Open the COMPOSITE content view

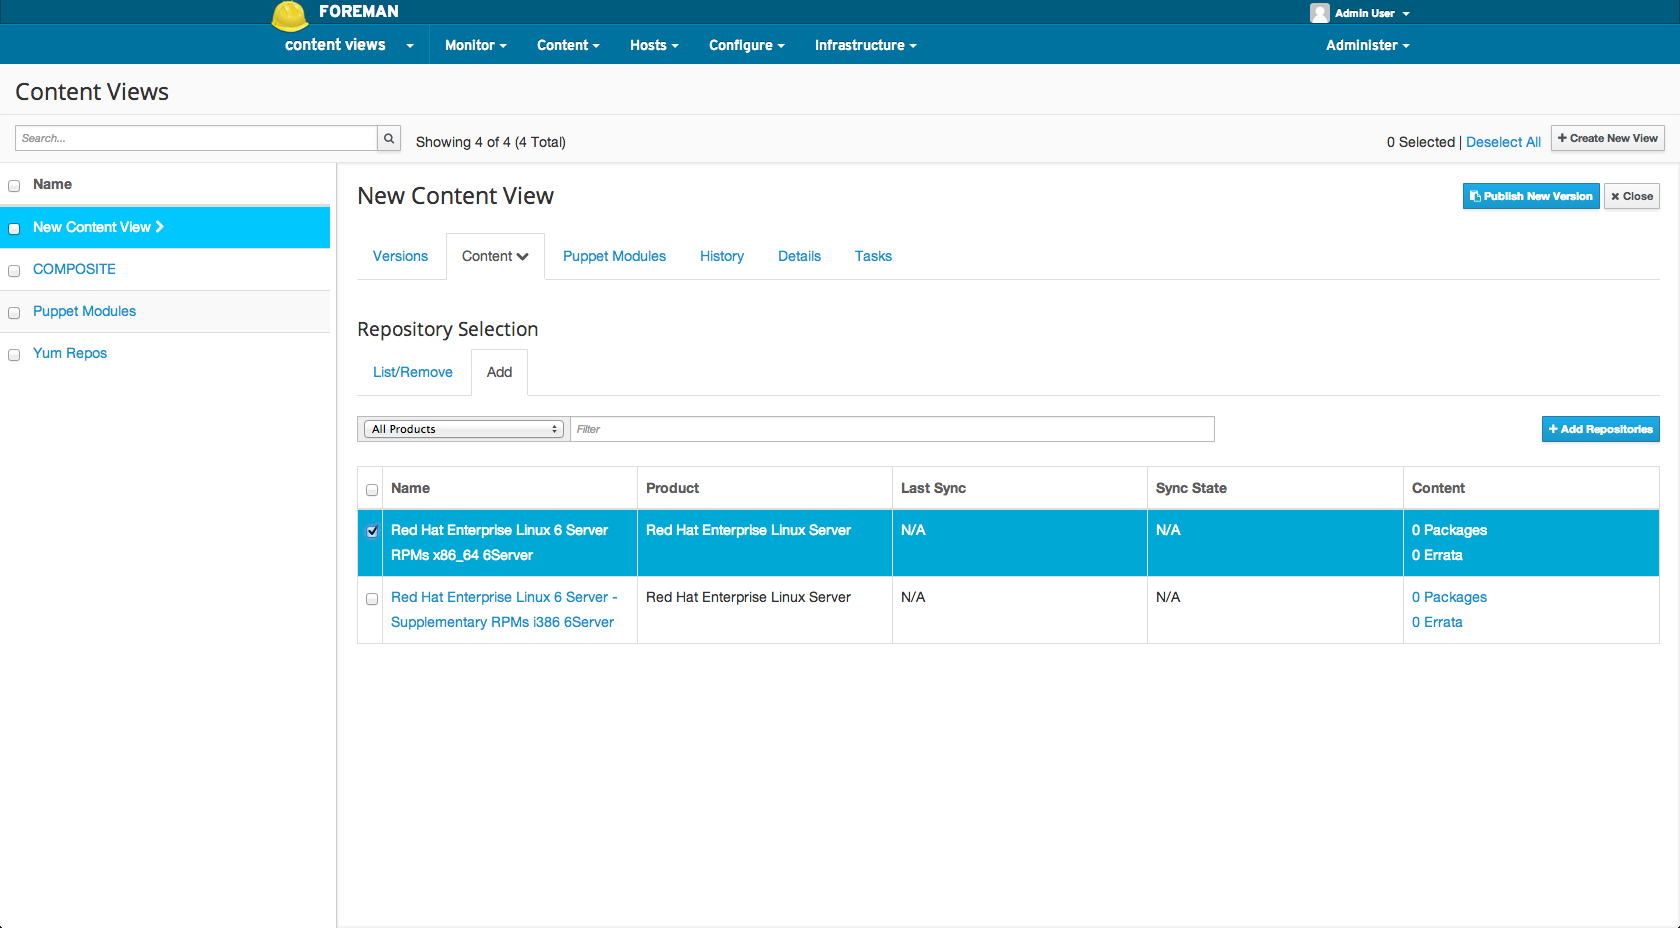tap(74, 269)
